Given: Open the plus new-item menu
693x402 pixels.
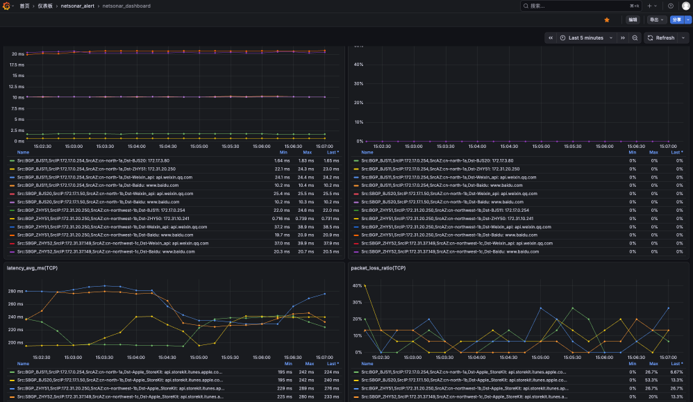Looking at the screenshot, I should [x=652, y=6].
